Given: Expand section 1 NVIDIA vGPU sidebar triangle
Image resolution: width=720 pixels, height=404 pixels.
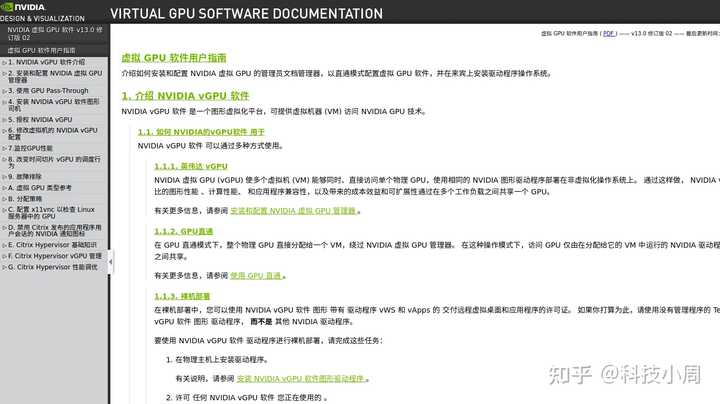Looking at the screenshot, I should (4, 62).
